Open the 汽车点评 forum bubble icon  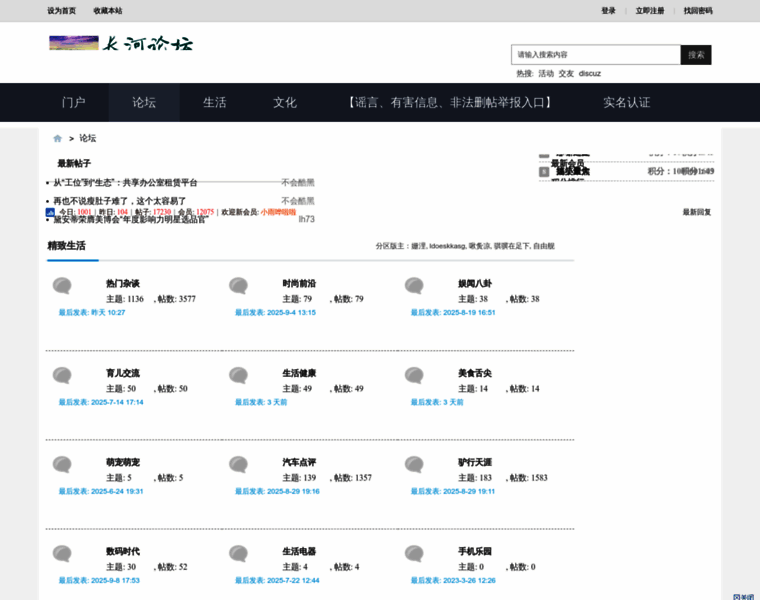click(238, 464)
